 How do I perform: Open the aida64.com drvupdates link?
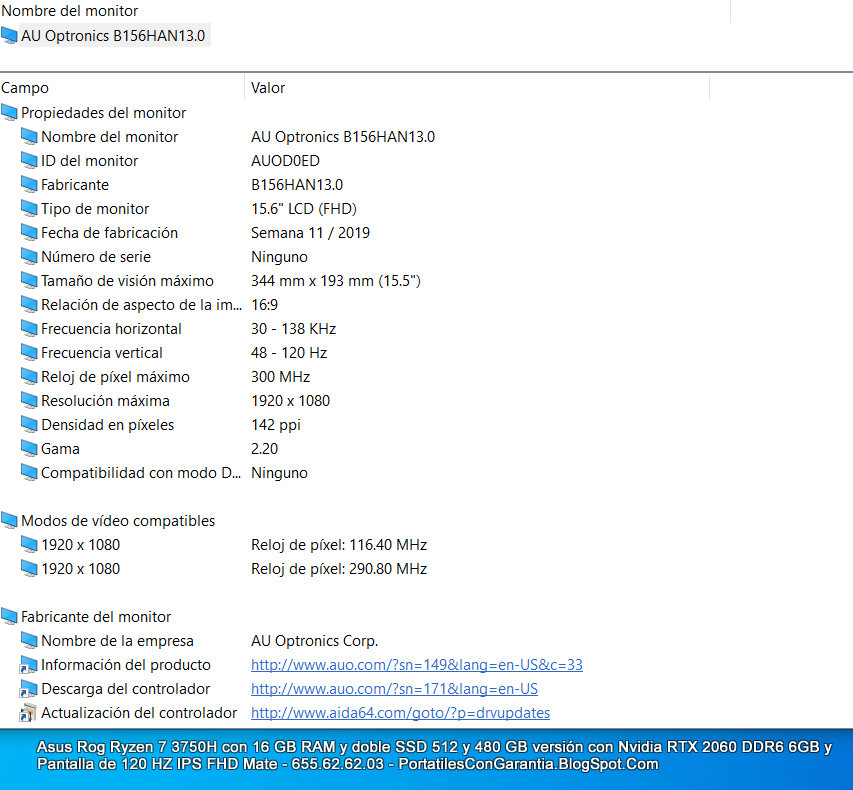coord(400,713)
